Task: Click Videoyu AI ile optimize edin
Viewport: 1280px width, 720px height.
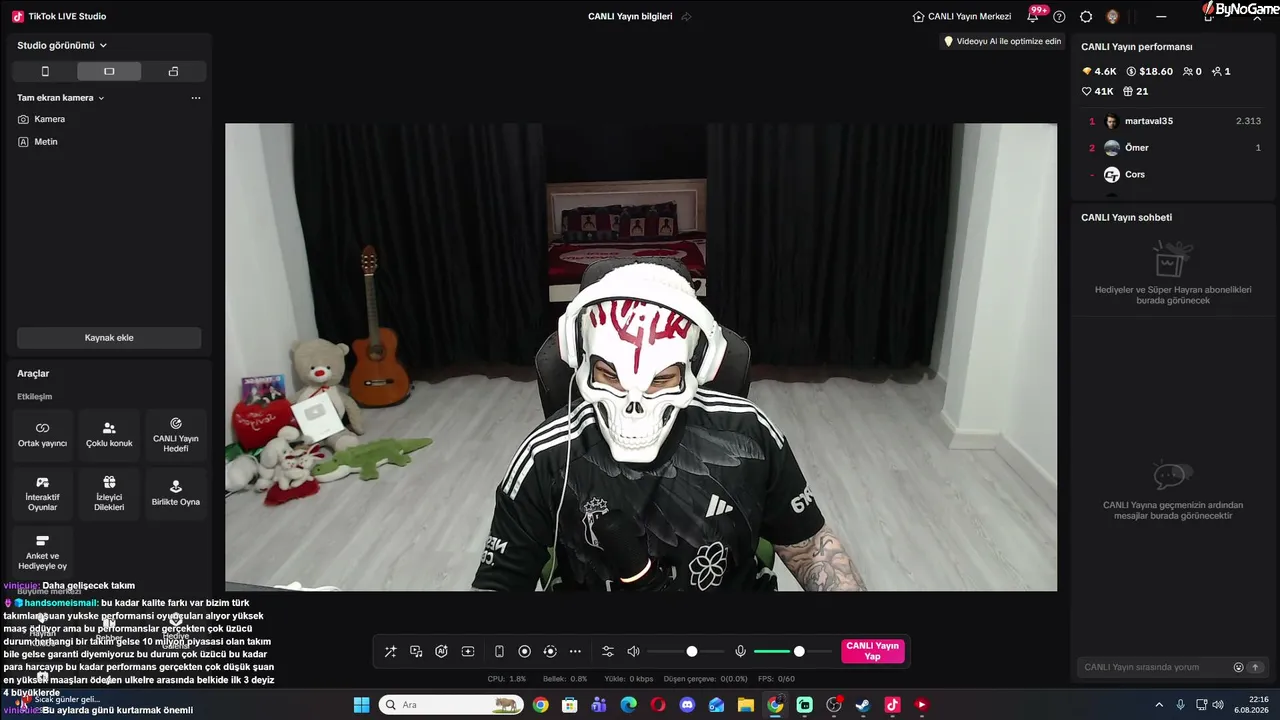Action: [x=1002, y=41]
